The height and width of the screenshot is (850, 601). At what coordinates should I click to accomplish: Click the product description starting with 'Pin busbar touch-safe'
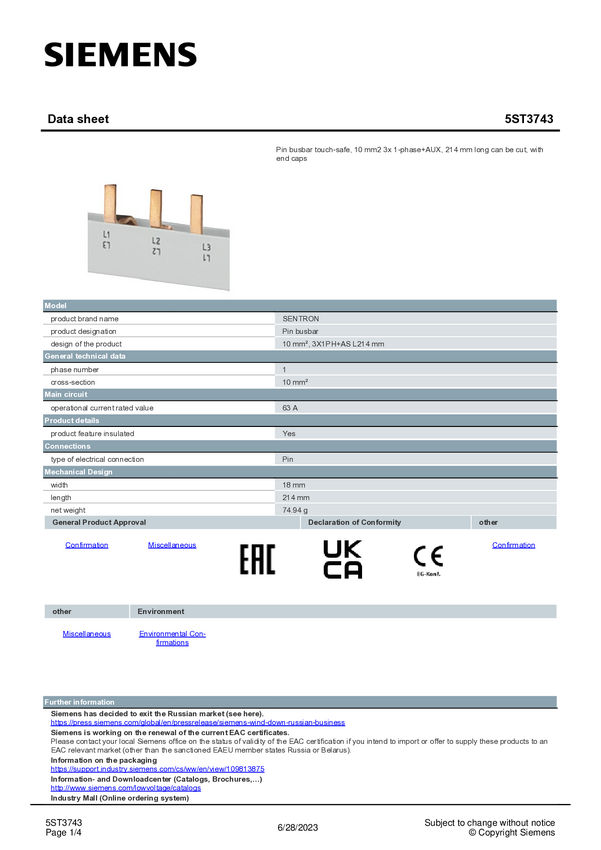(x=410, y=154)
